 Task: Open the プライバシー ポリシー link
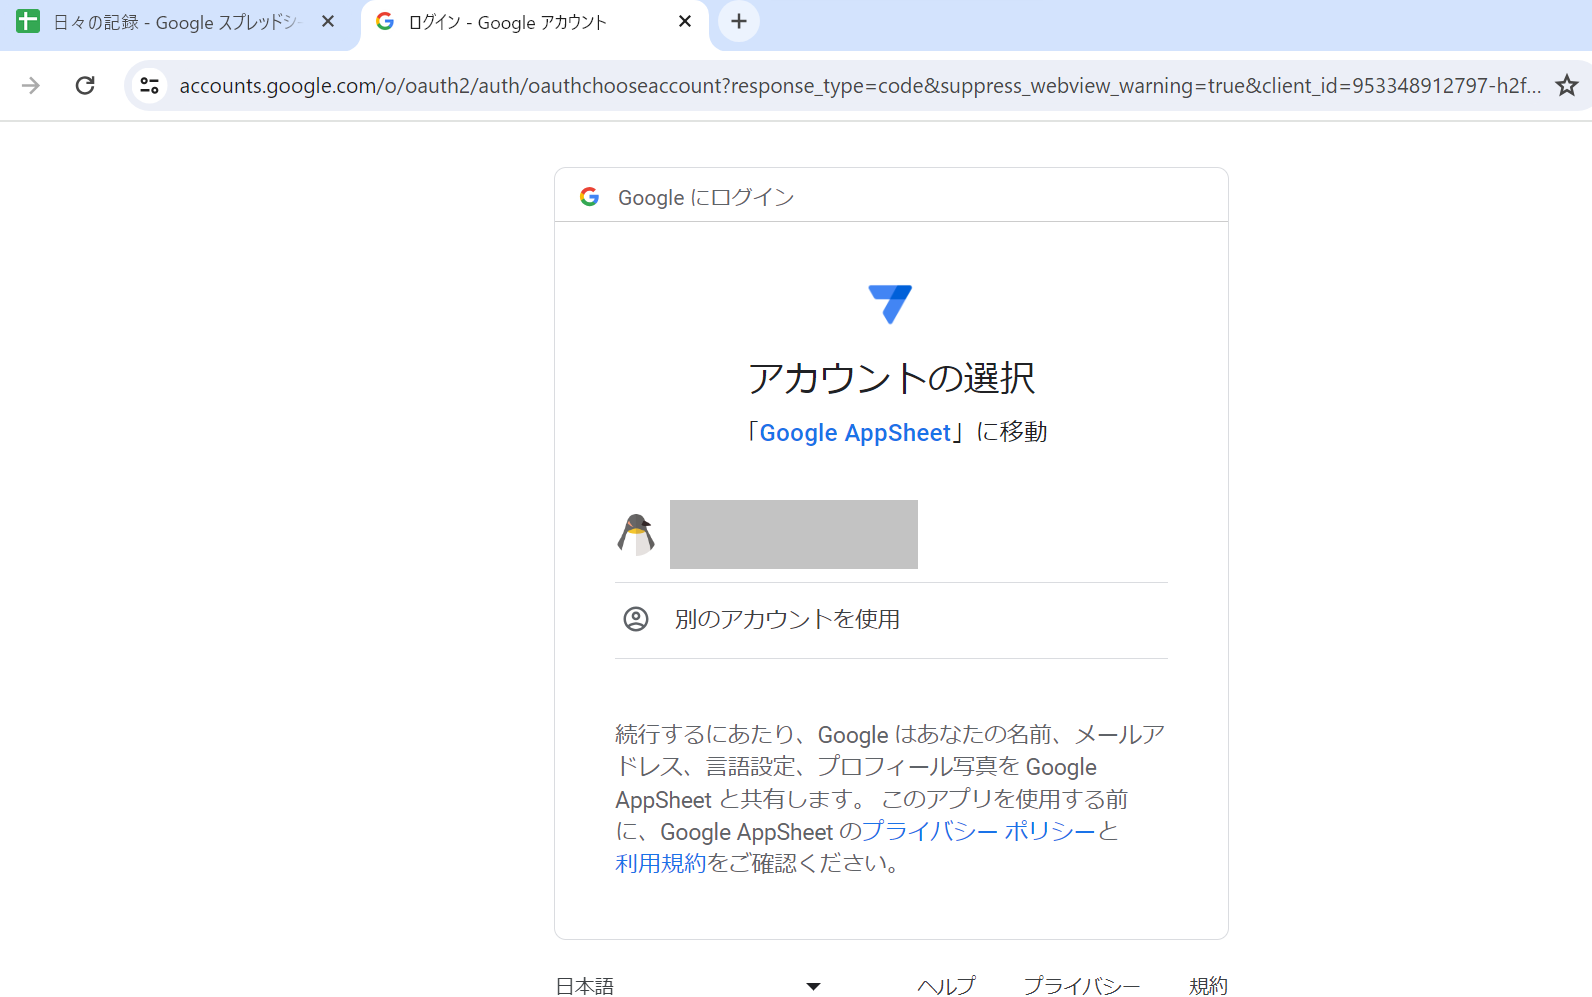click(x=979, y=832)
